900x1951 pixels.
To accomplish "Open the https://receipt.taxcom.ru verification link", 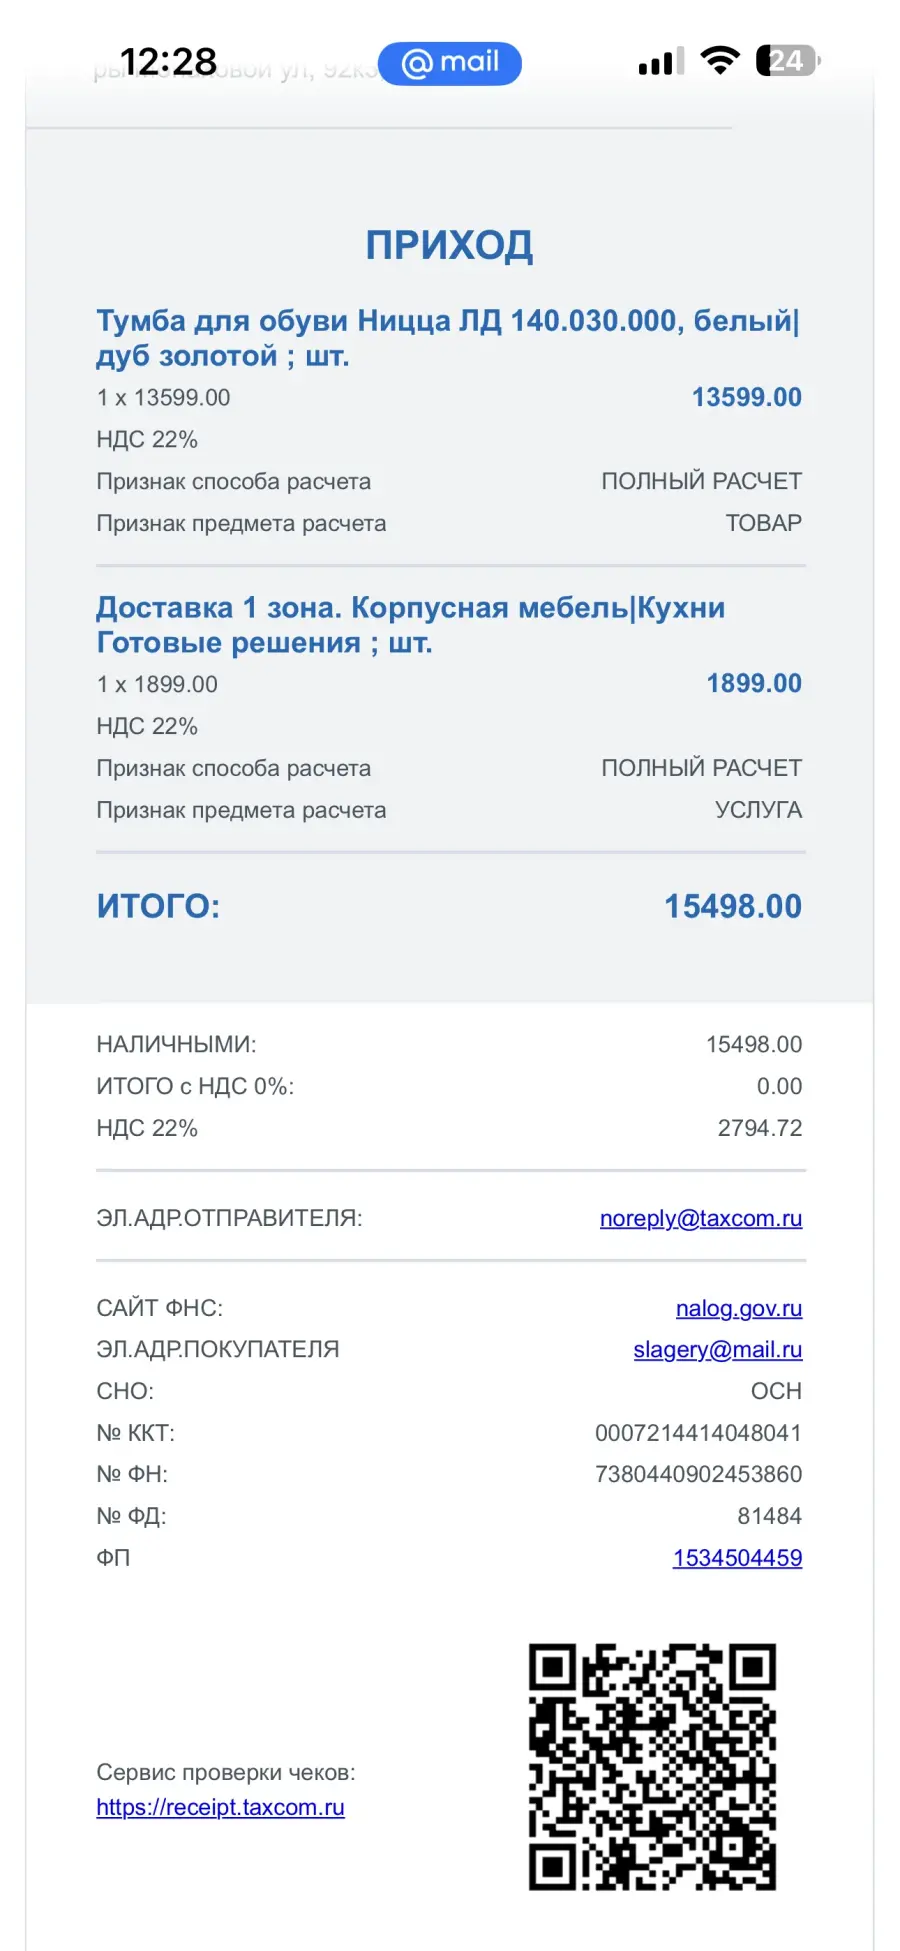I will pos(220,1807).
